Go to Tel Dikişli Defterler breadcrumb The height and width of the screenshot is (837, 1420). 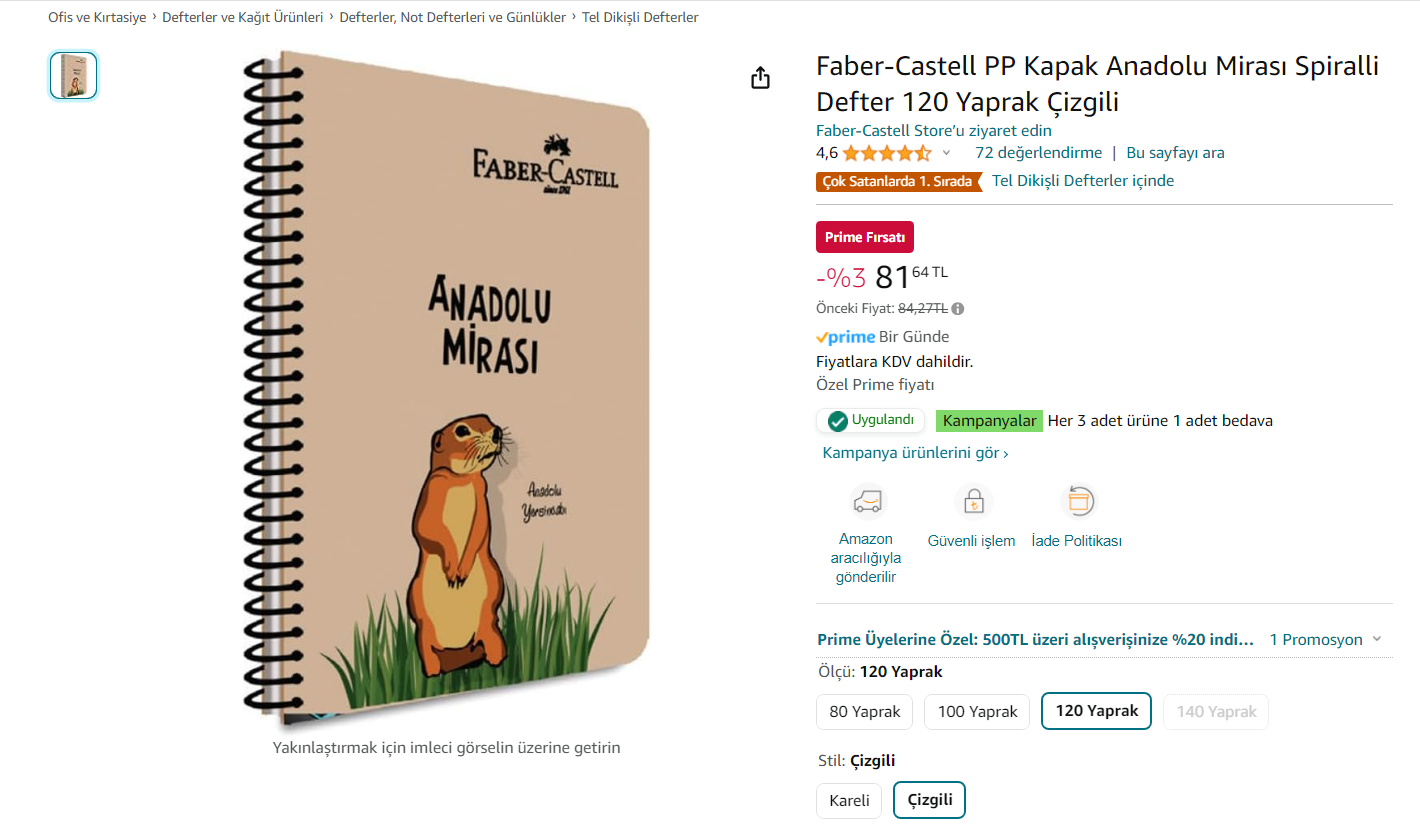640,17
